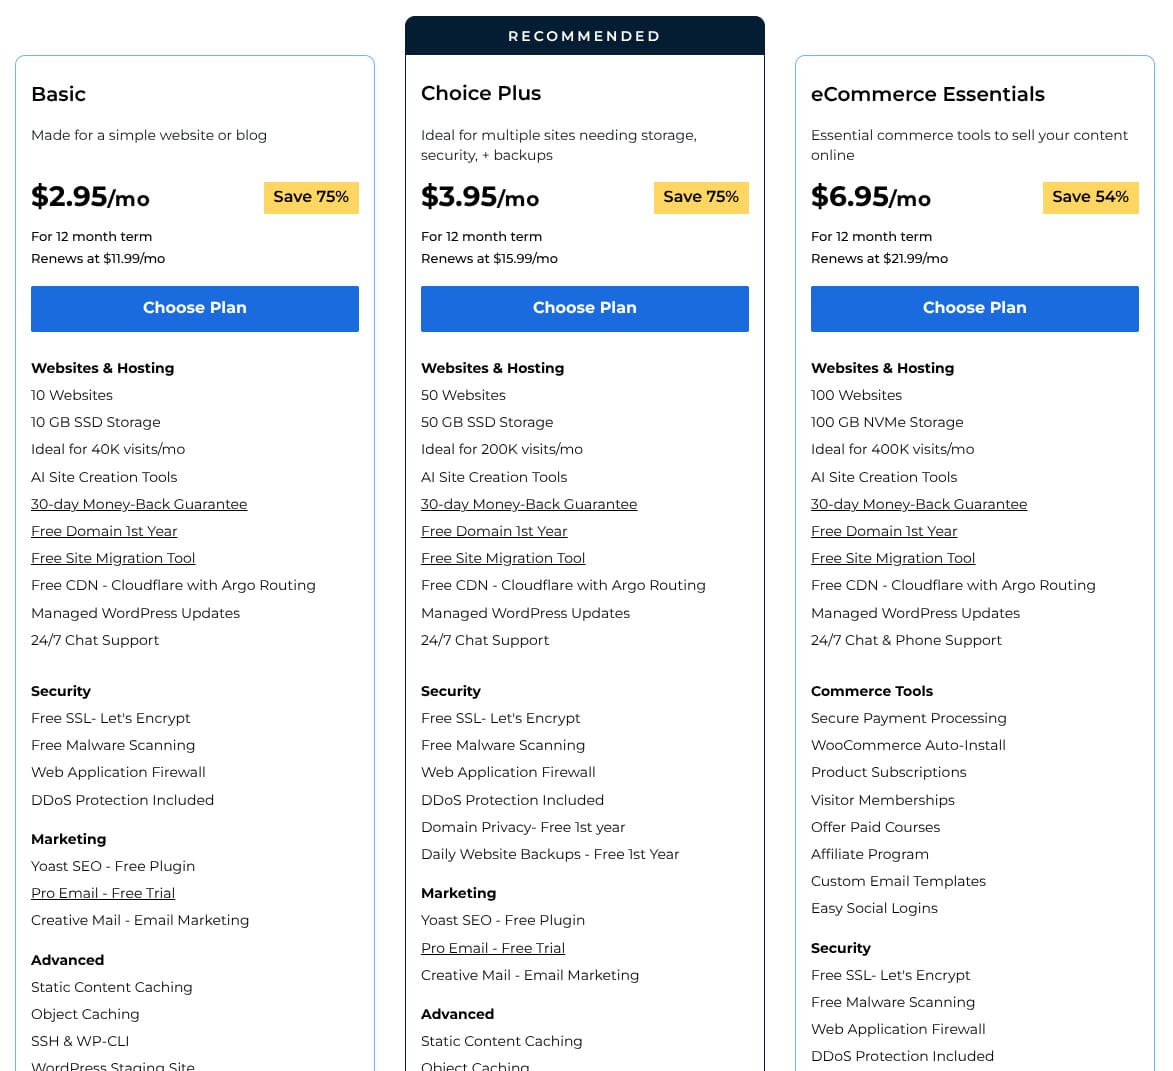1173x1071 pixels.
Task: Open Basic plan's 30-day Money-Back Guarantee link
Action: [139, 504]
